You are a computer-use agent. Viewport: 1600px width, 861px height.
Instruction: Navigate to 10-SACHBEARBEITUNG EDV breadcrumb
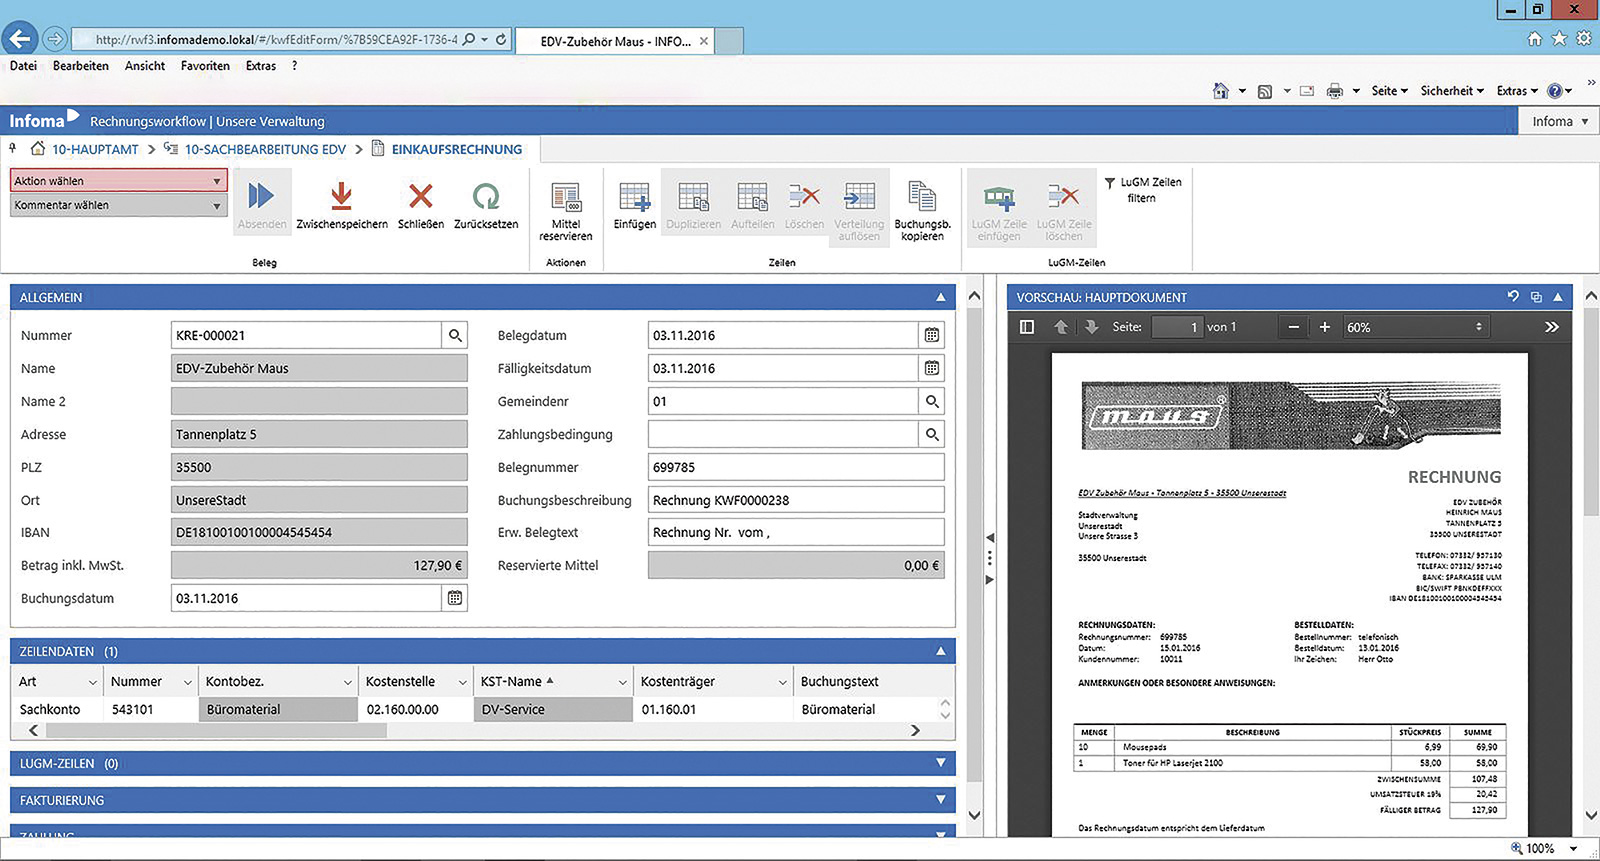click(x=265, y=149)
